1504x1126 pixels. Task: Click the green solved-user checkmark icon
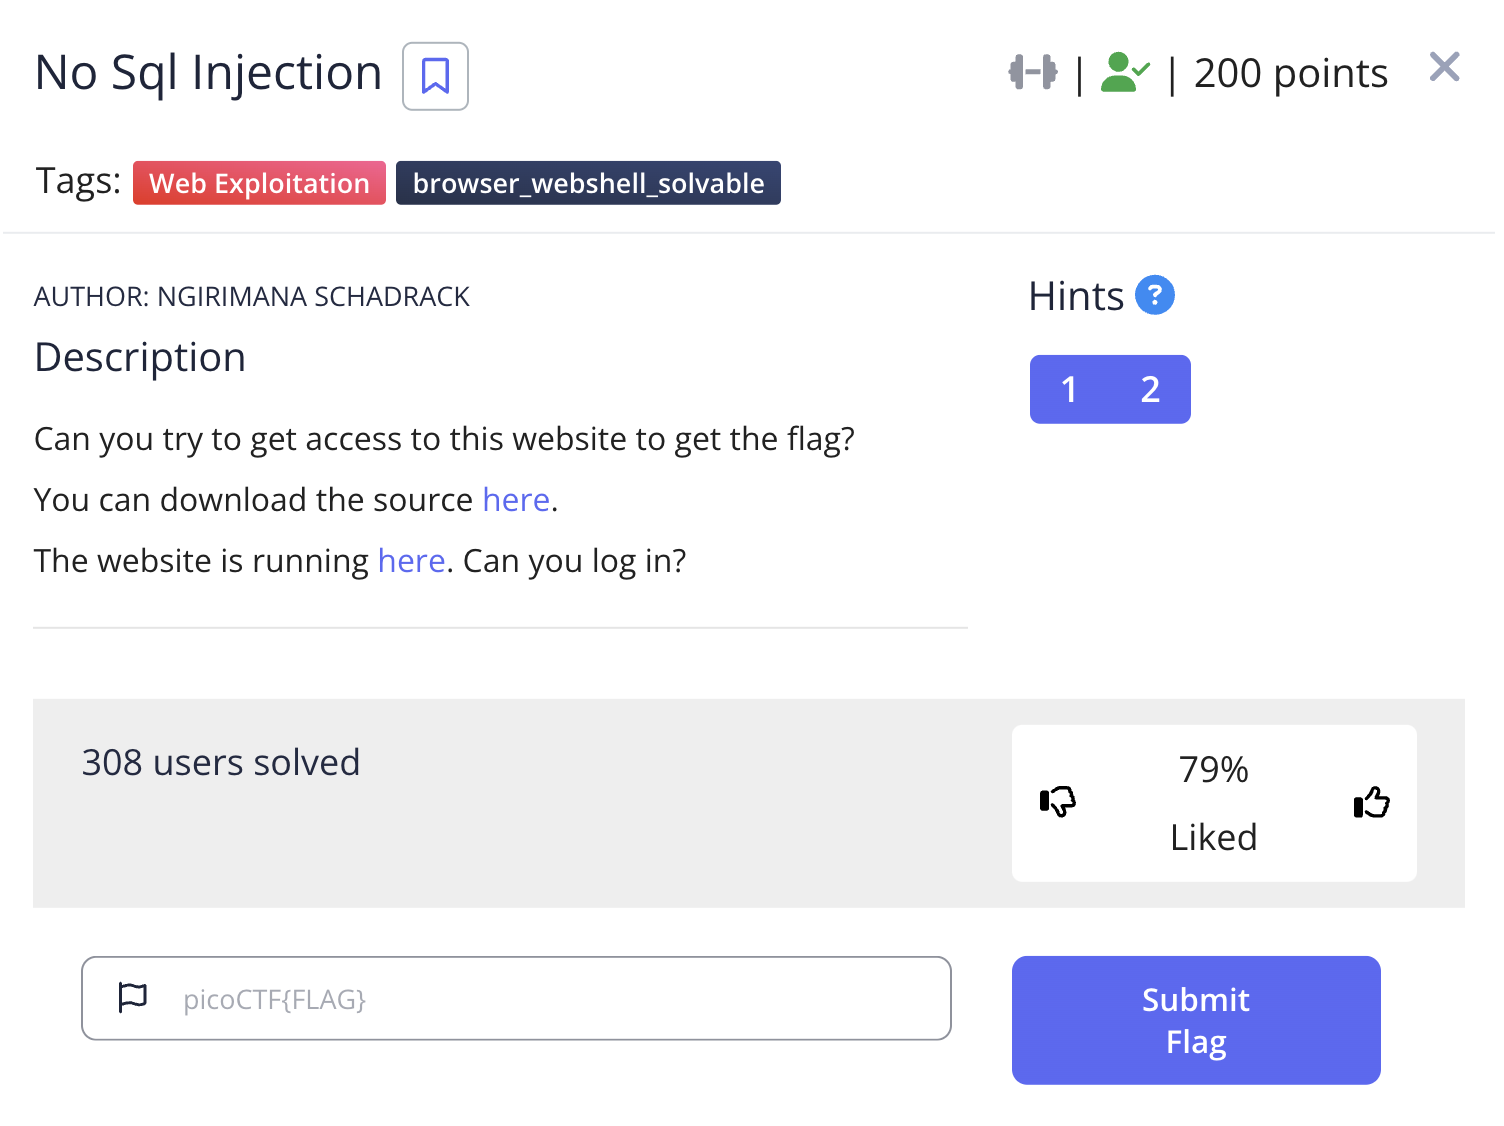pos(1124,72)
